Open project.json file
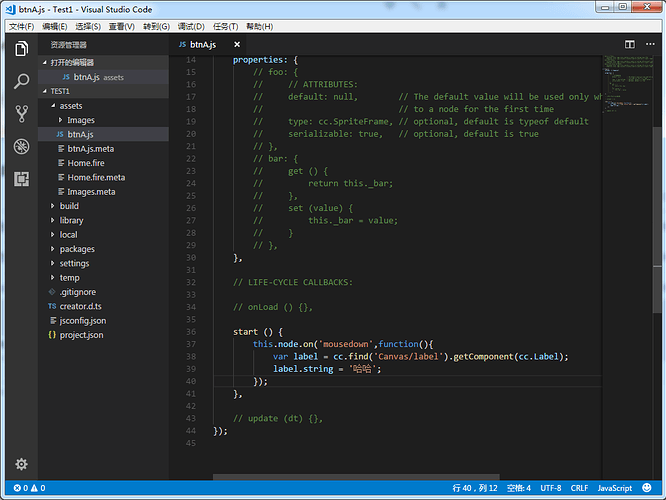 pyautogui.click(x=103, y=335)
